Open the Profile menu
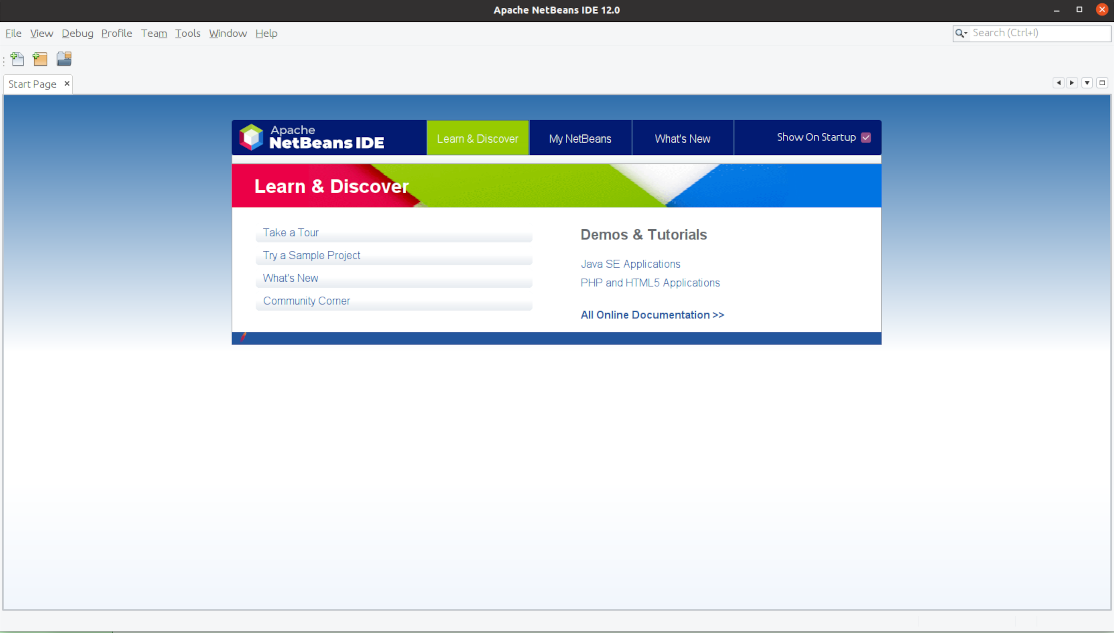This screenshot has height=633, width=1114. [x=116, y=33]
